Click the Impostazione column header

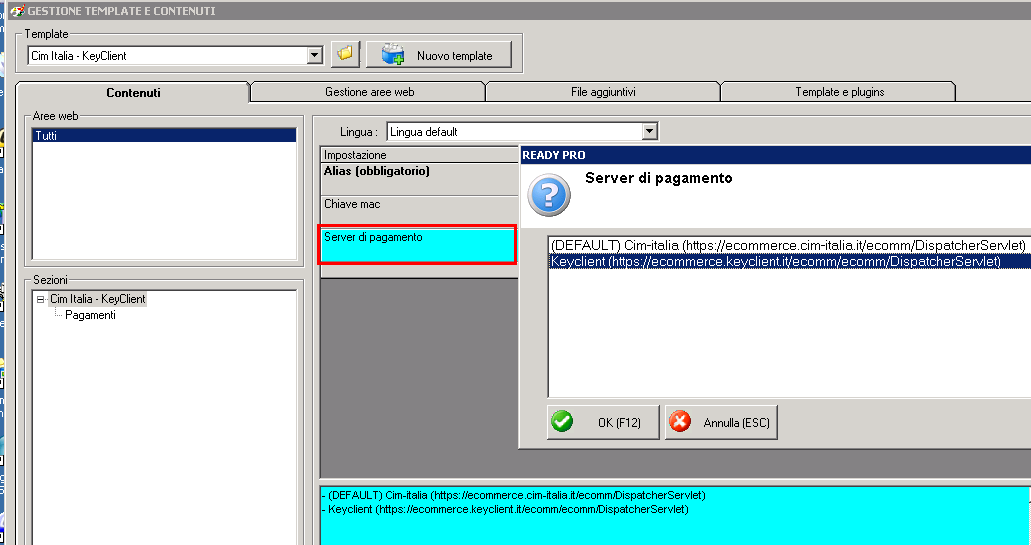pos(420,155)
